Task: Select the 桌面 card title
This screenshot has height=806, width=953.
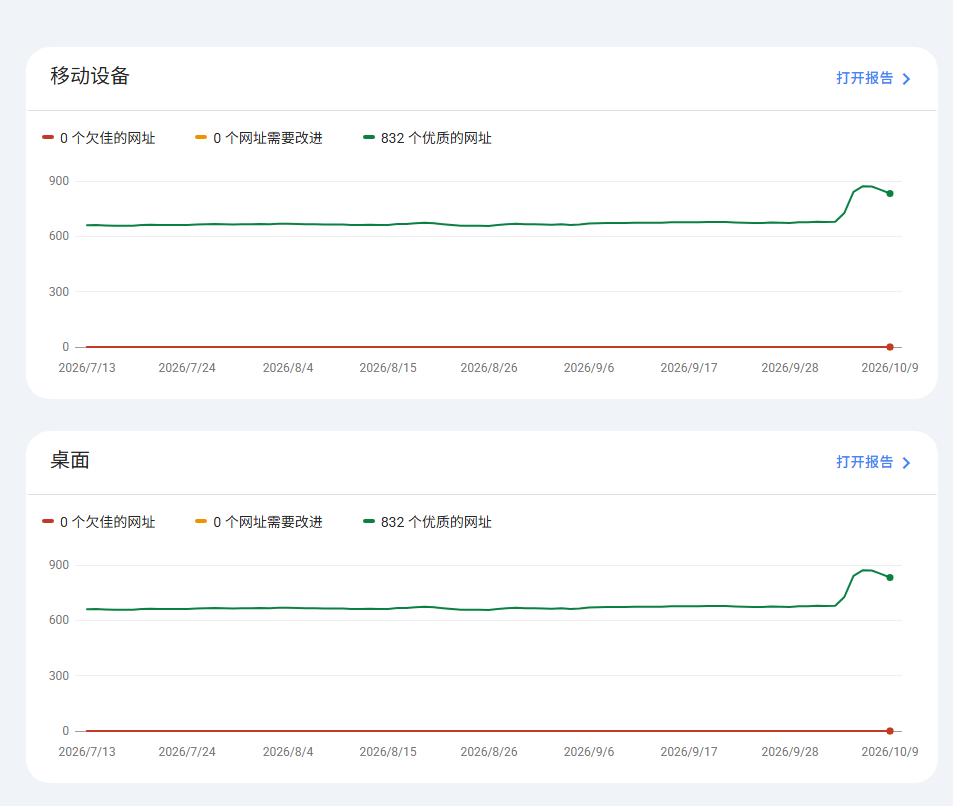Action: coord(70,460)
